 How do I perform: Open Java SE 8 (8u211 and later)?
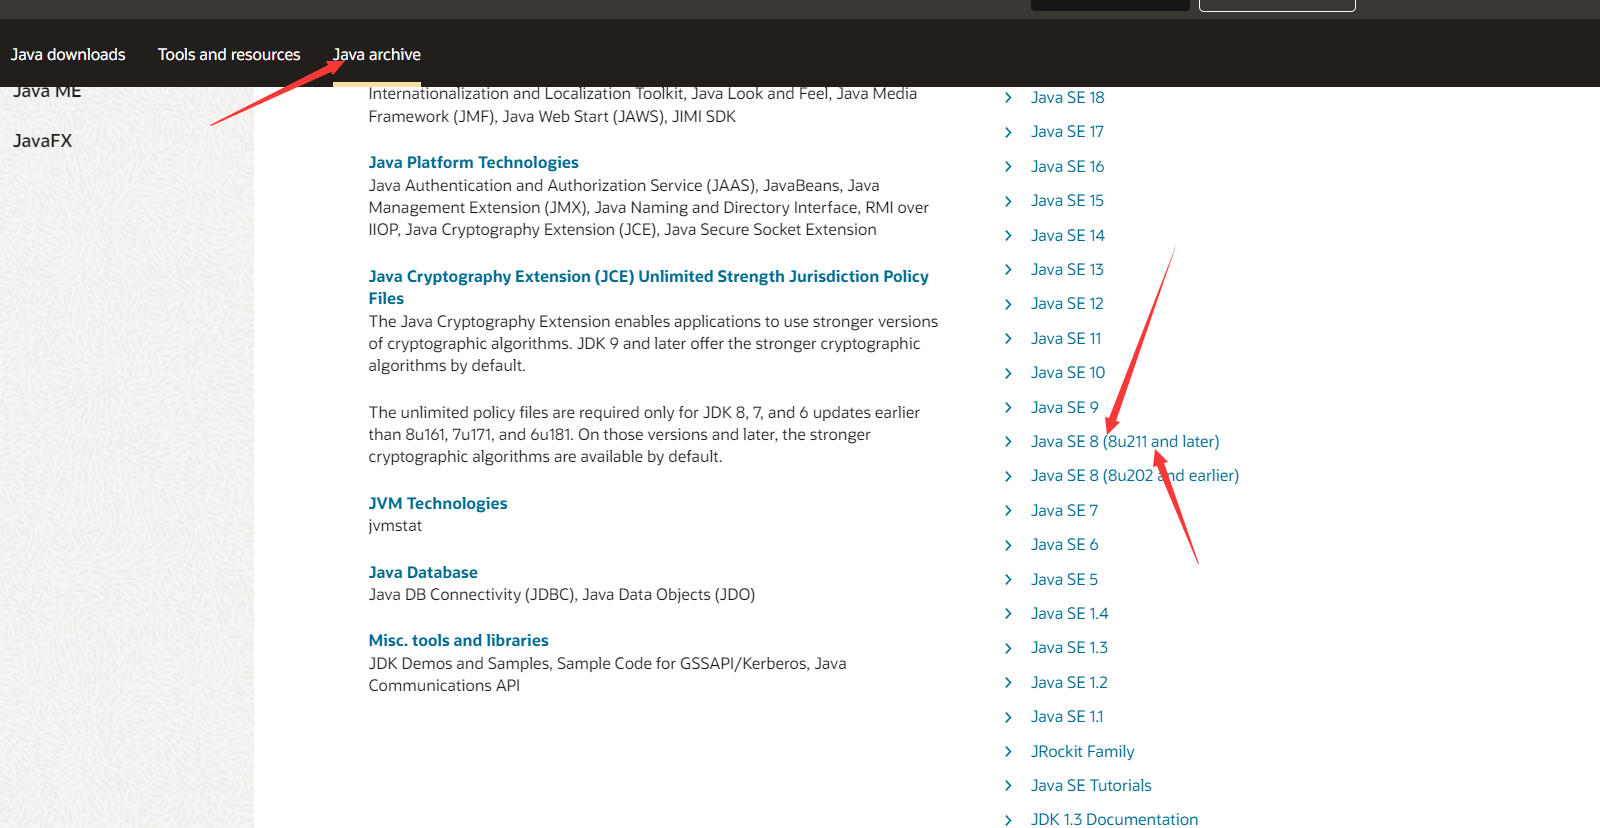1125,441
